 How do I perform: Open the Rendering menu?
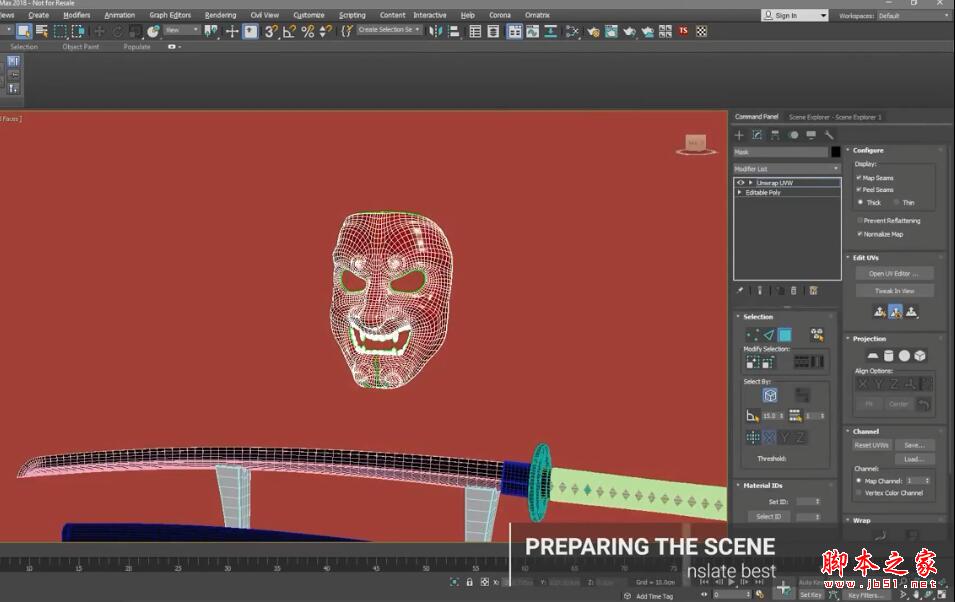click(220, 15)
